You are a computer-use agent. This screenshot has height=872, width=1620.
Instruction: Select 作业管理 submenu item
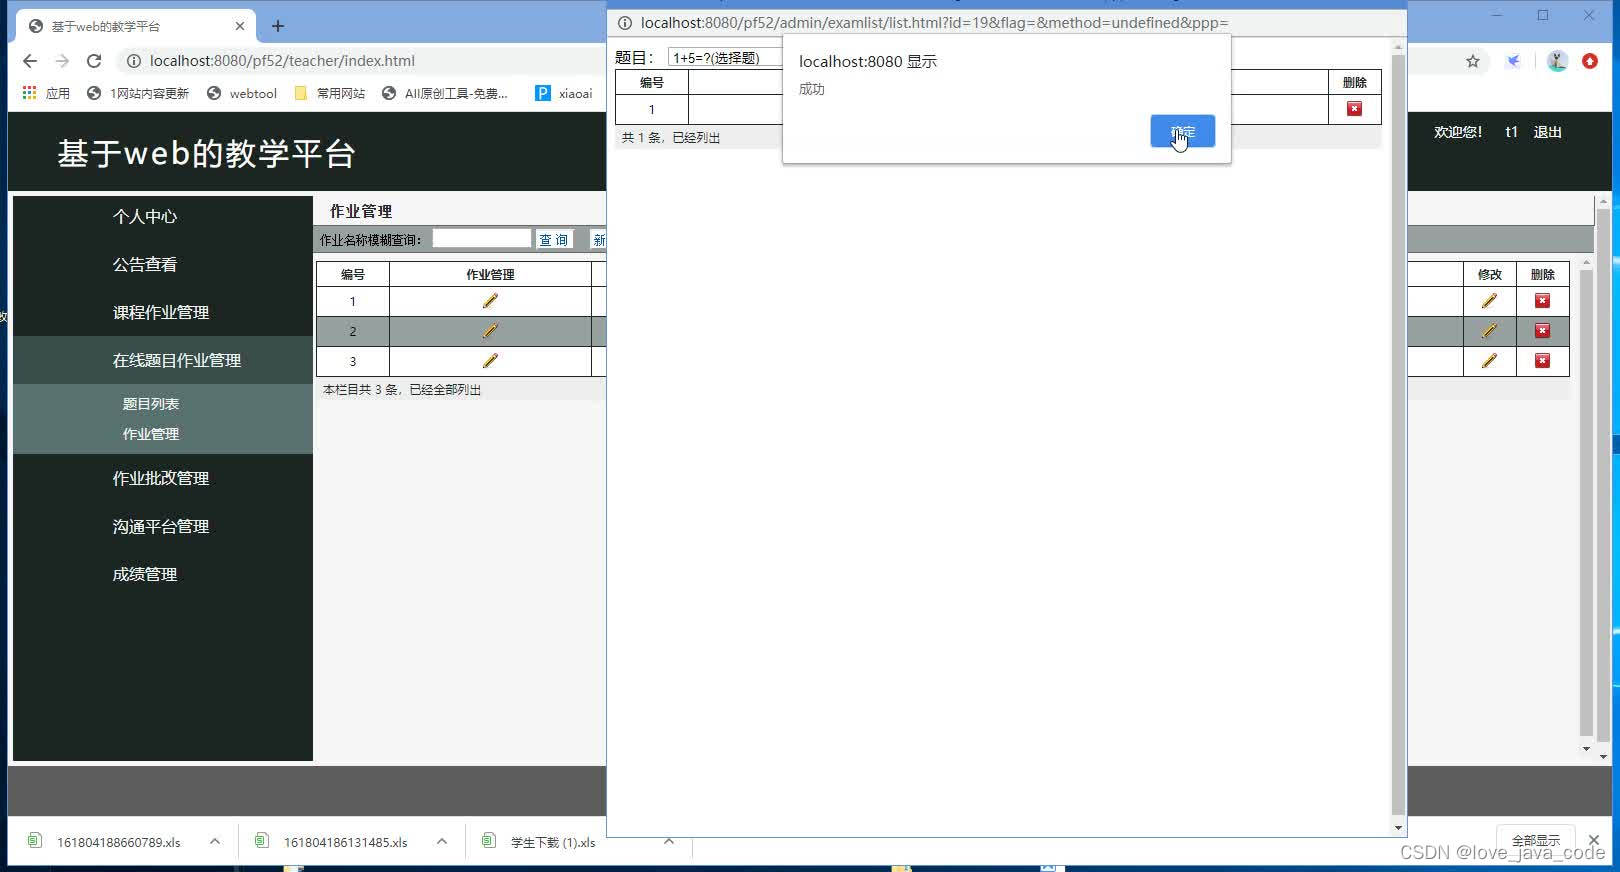[x=151, y=434]
